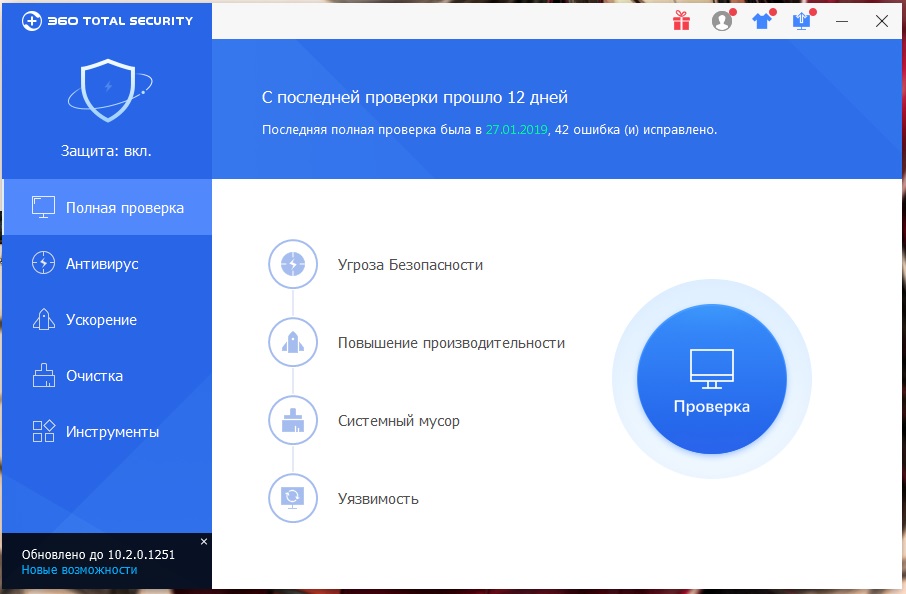Image resolution: width=906 pixels, height=594 pixels.
Task: Open the Инструменты section
Action: coord(107,432)
